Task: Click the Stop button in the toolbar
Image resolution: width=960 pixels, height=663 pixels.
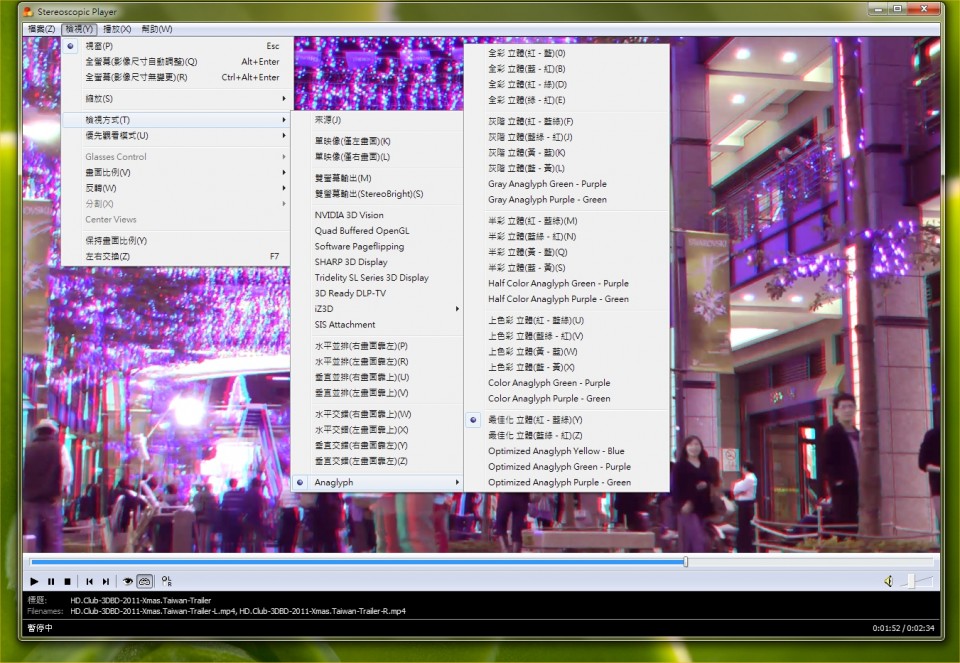Action: point(67,581)
